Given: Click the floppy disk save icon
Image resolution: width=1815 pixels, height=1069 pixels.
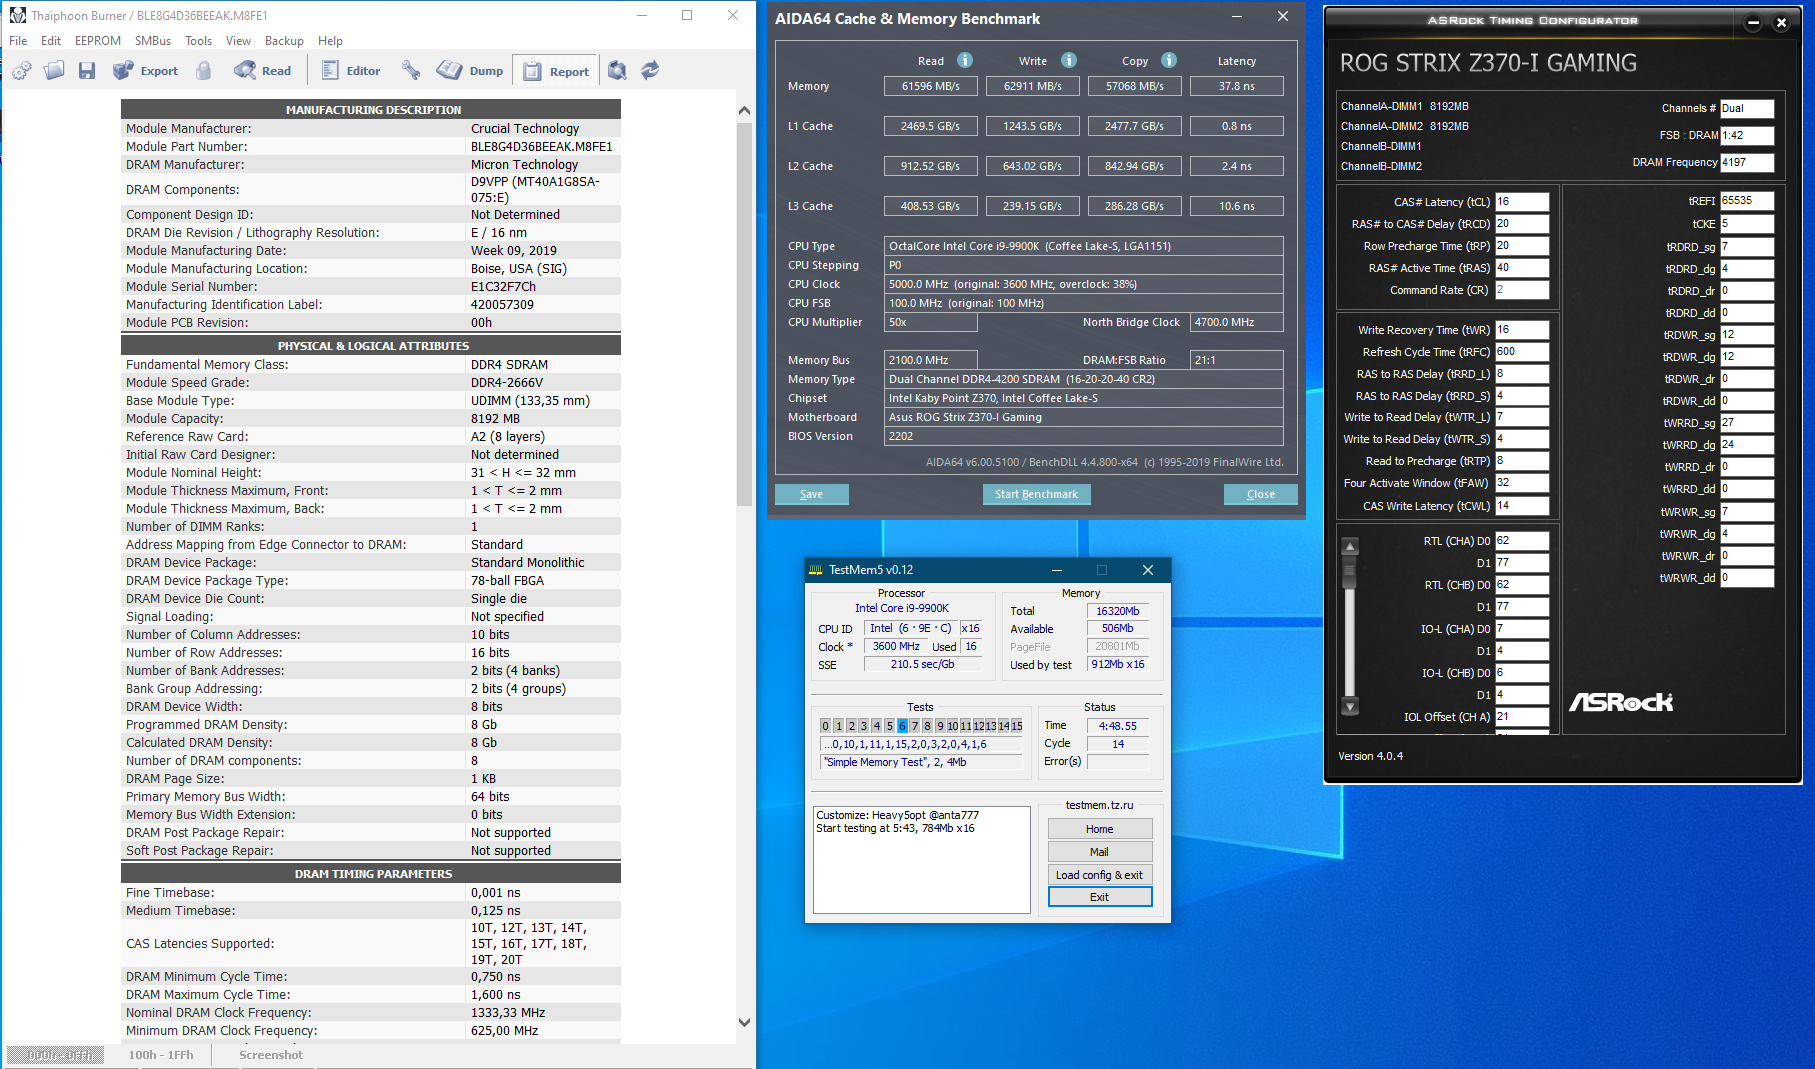Looking at the screenshot, I should tap(87, 70).
